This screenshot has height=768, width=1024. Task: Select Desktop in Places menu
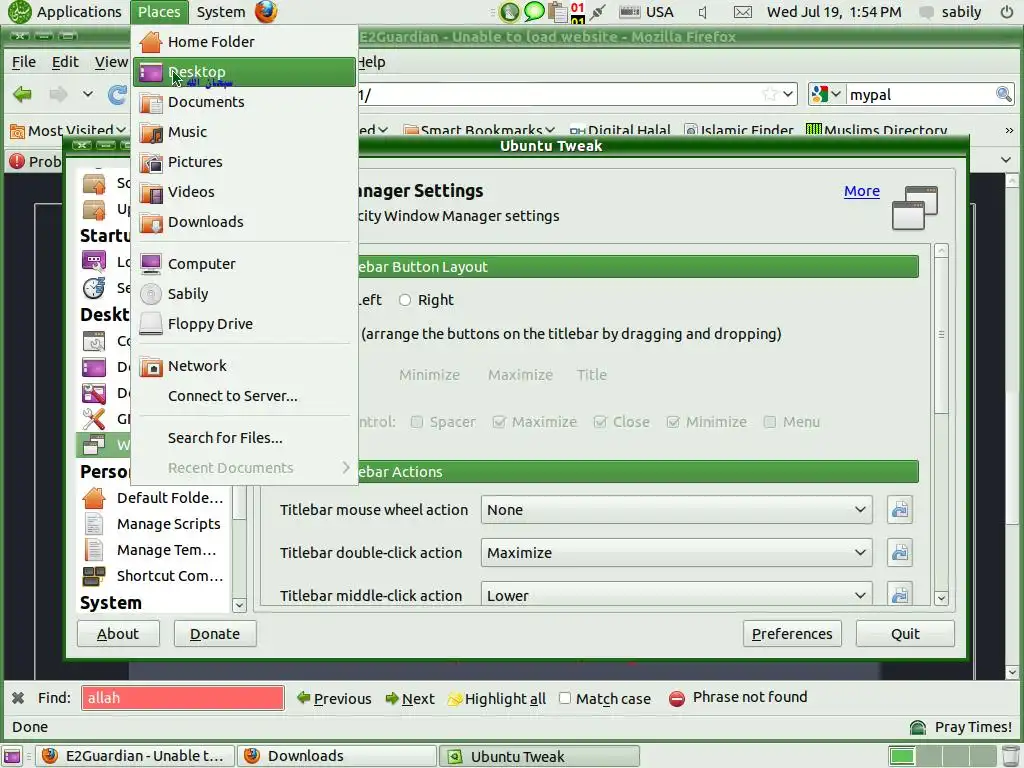point(244,72)
